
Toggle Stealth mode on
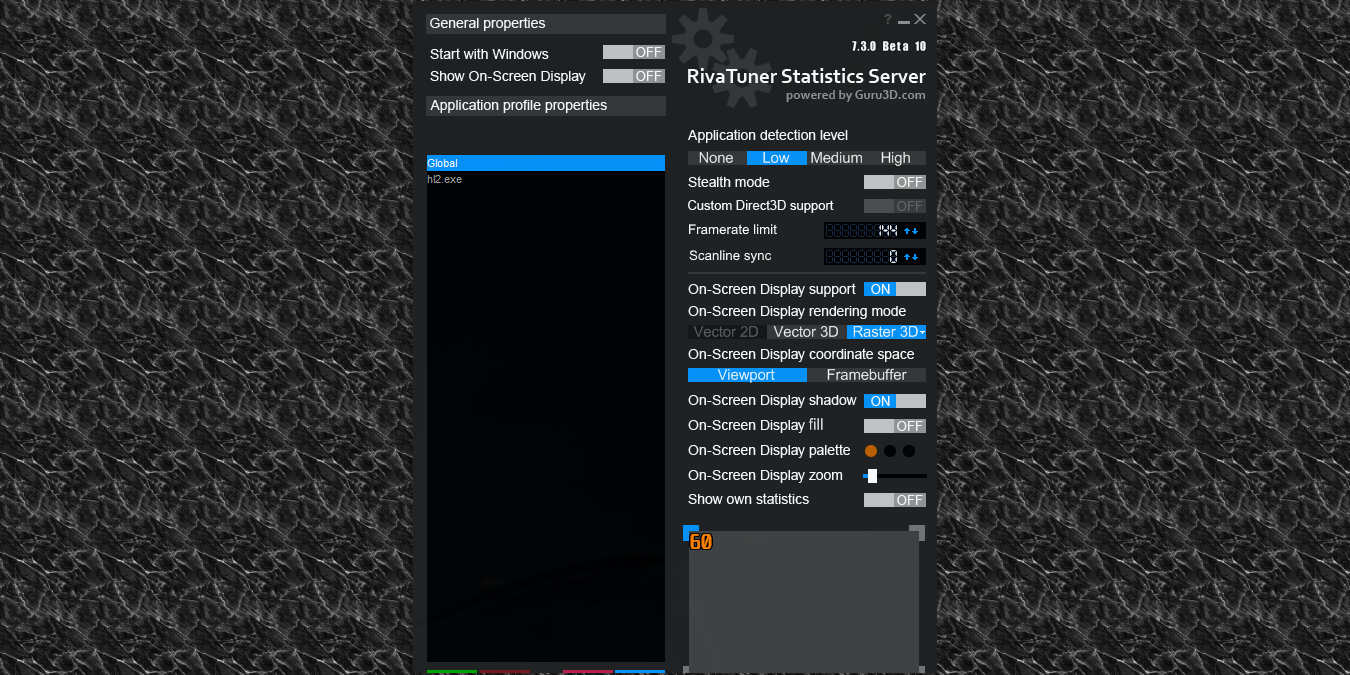[895, 181]
